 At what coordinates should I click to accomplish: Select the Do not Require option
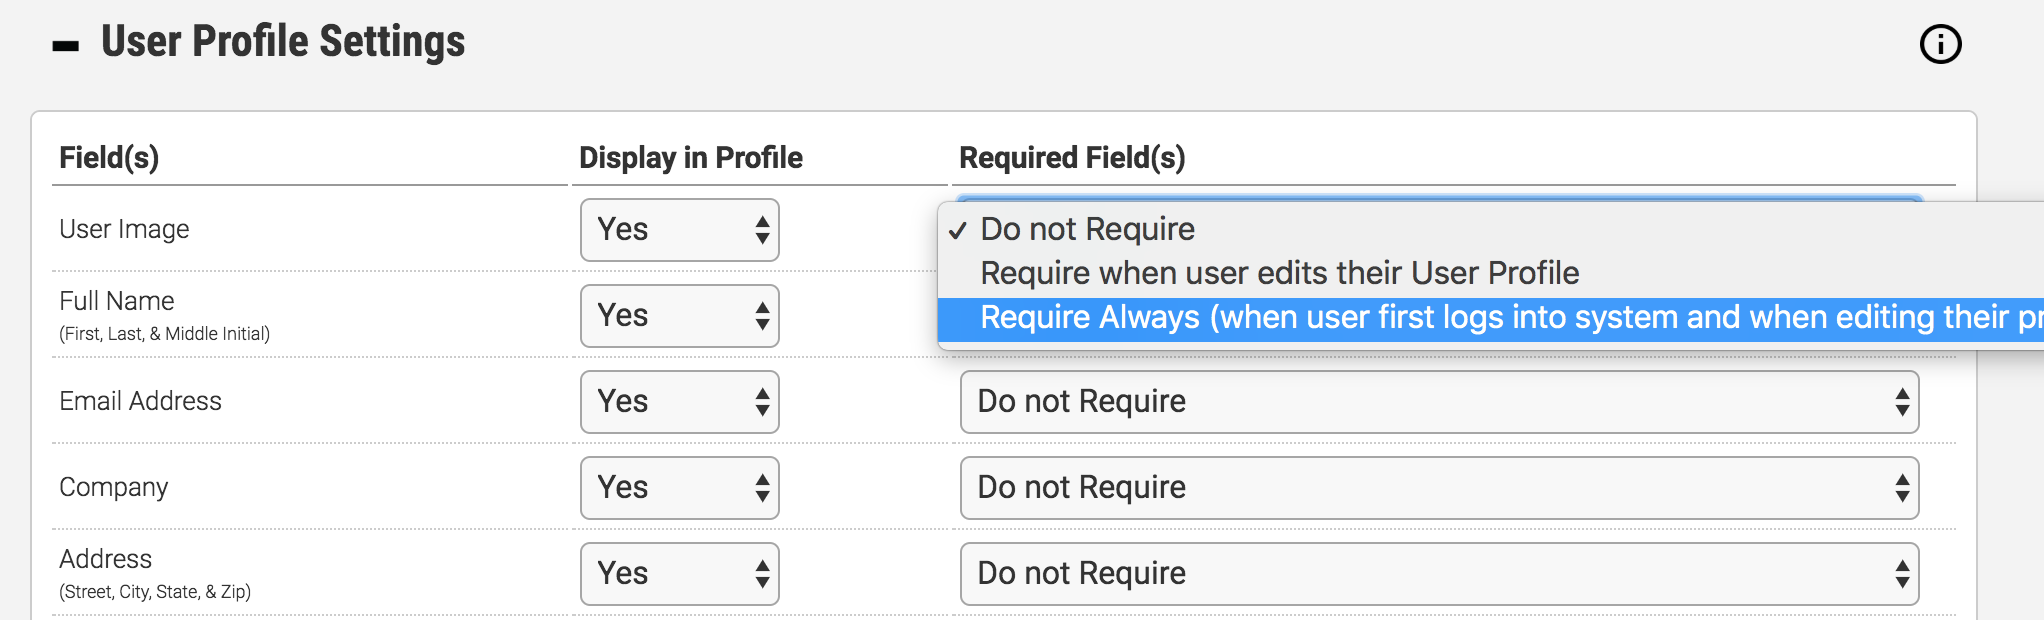(x=1087, y=229)
